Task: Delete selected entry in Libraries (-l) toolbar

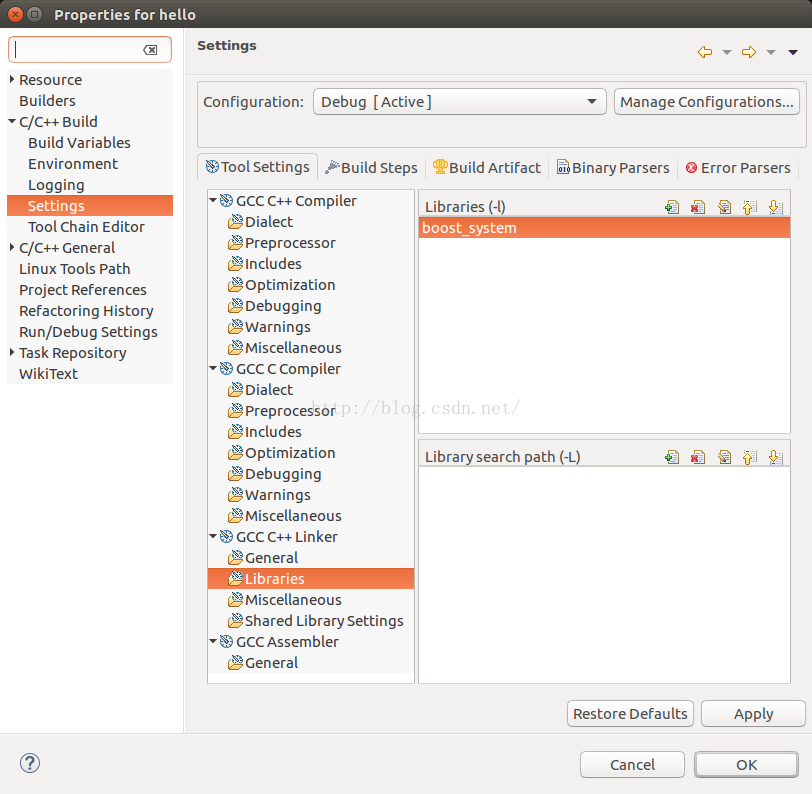Action: point(698,208)
